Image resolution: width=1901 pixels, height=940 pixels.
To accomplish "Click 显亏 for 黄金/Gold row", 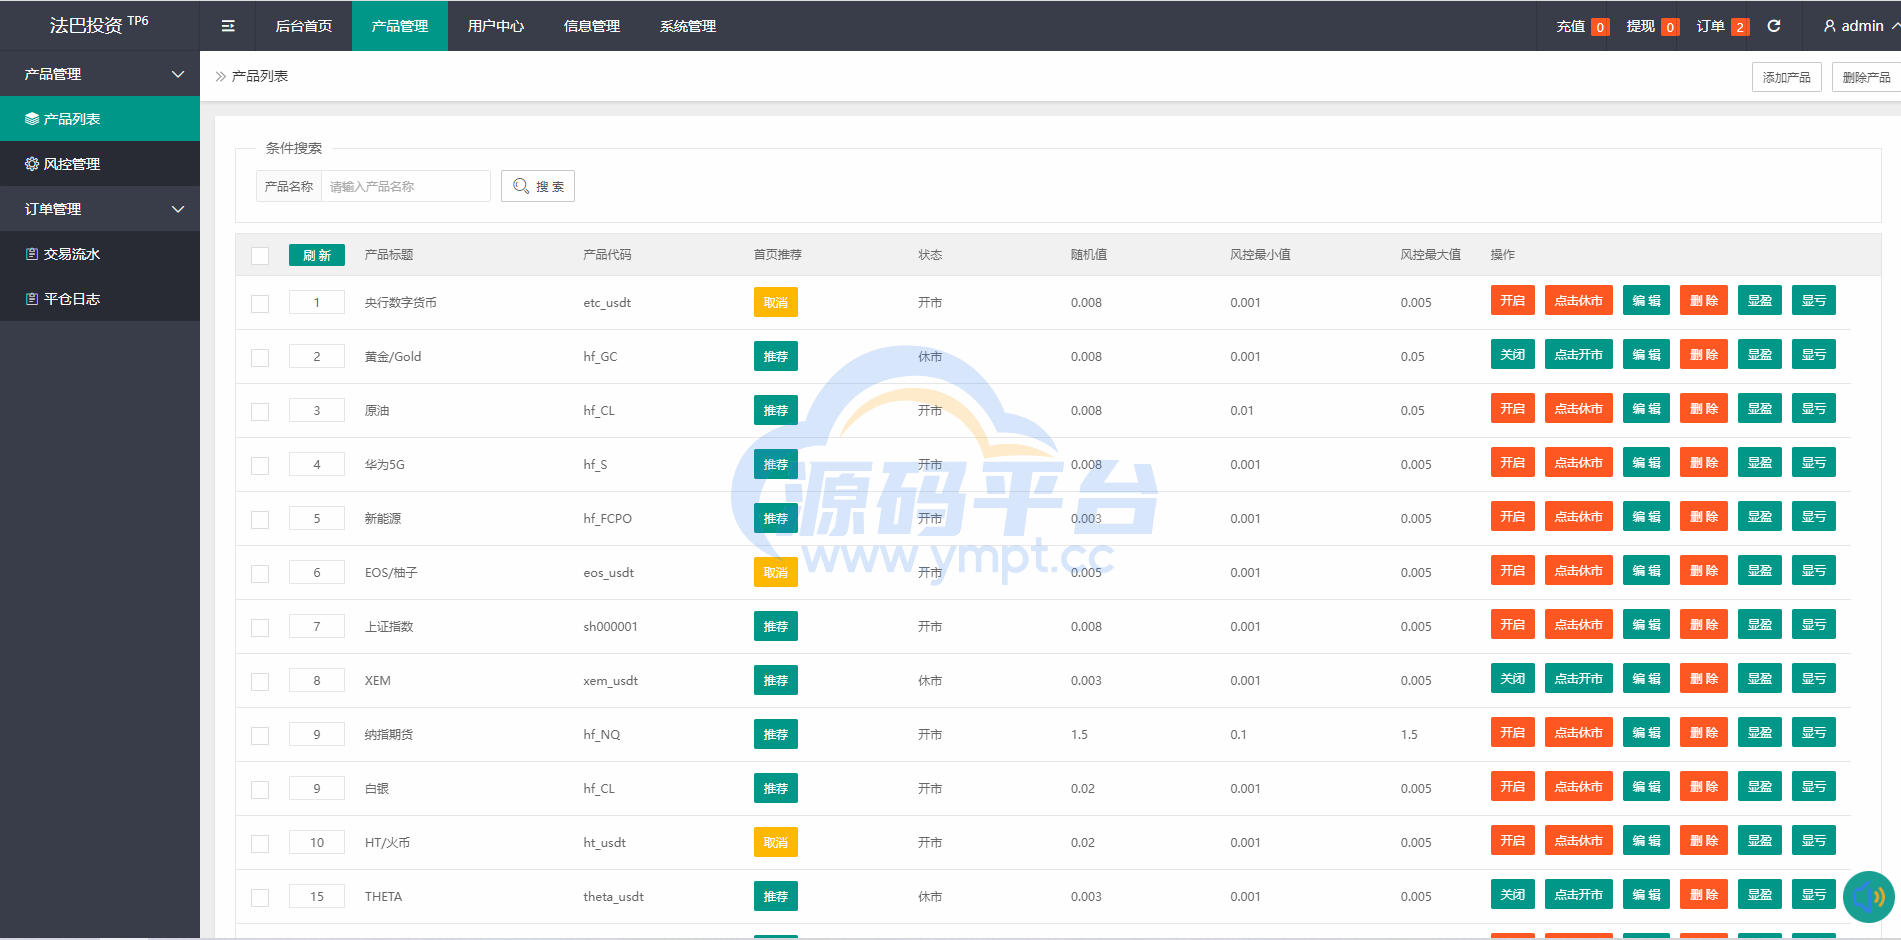I will [1814, 354].
